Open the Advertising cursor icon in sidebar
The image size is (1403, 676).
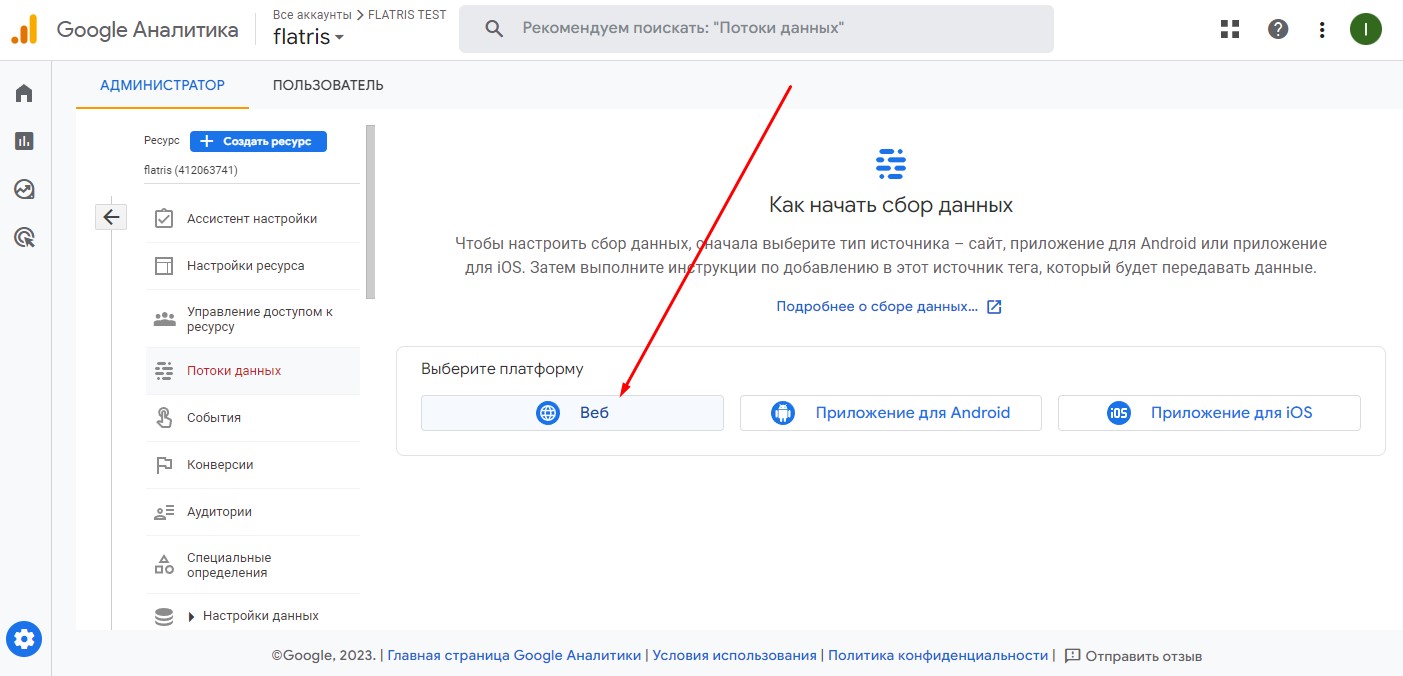point(24,237)
